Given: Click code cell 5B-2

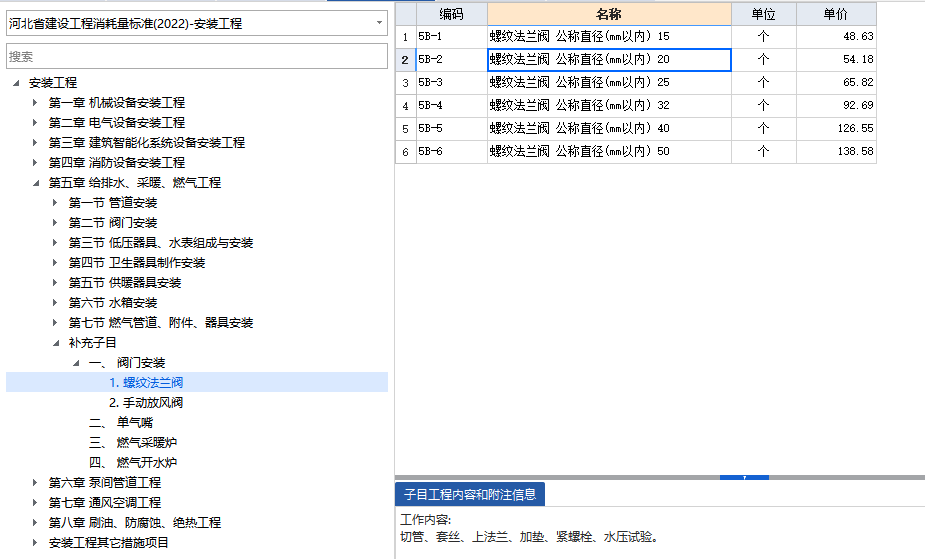Looking at the screenshot, I should click(452, 60).
